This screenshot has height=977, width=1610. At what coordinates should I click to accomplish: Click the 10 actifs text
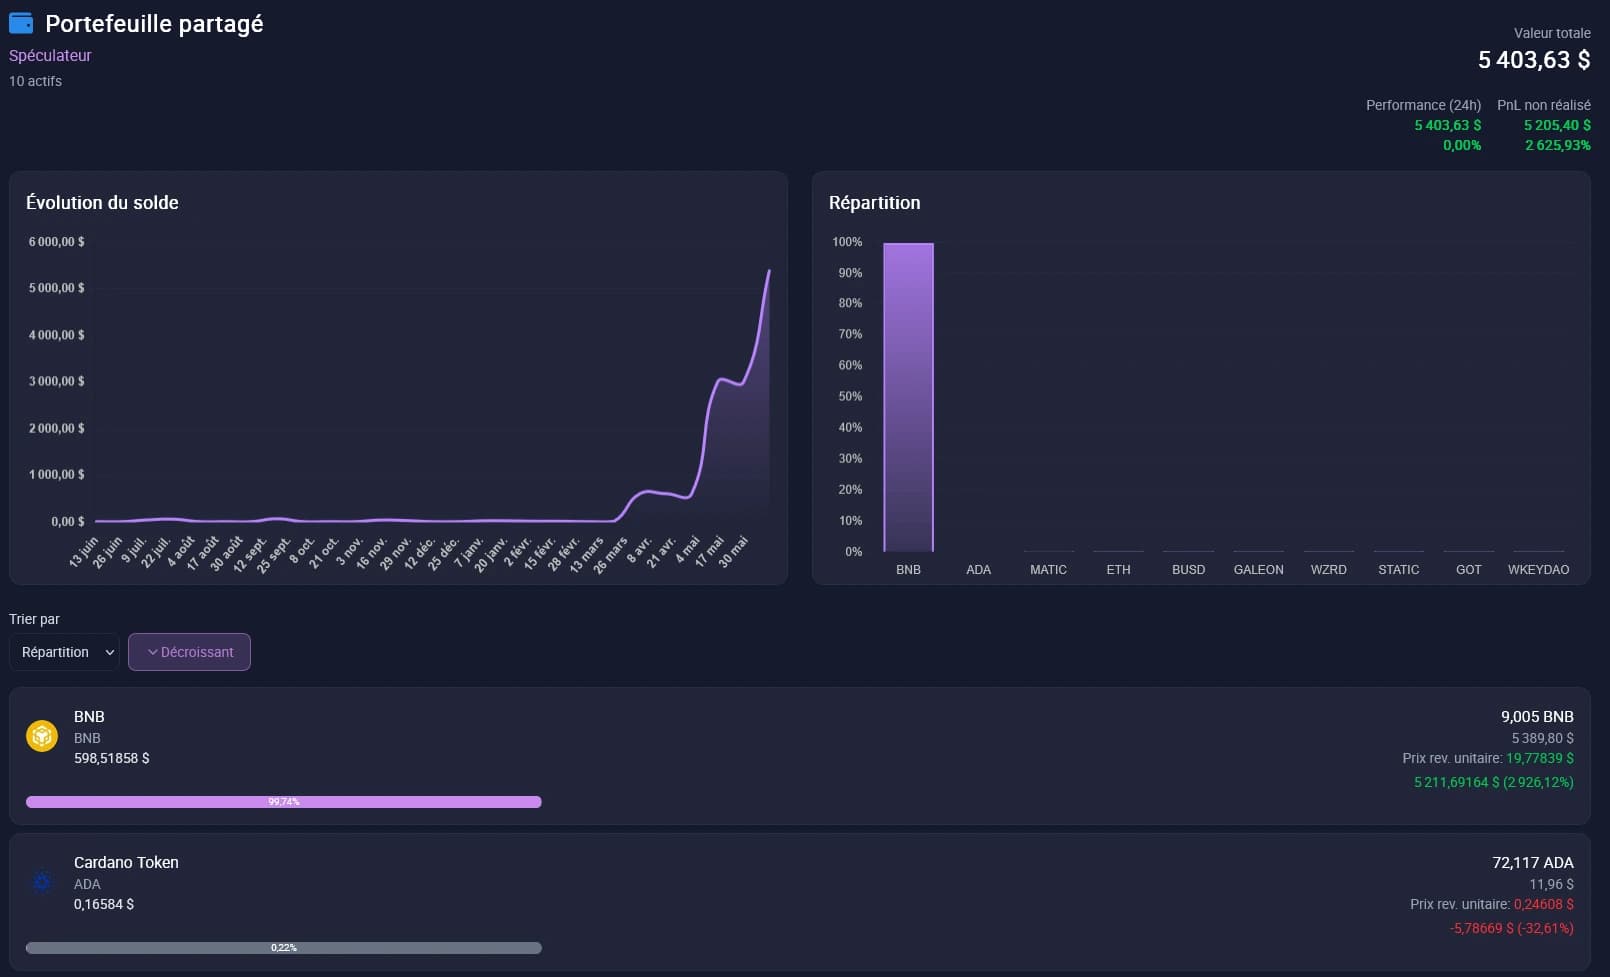(35, 81)
